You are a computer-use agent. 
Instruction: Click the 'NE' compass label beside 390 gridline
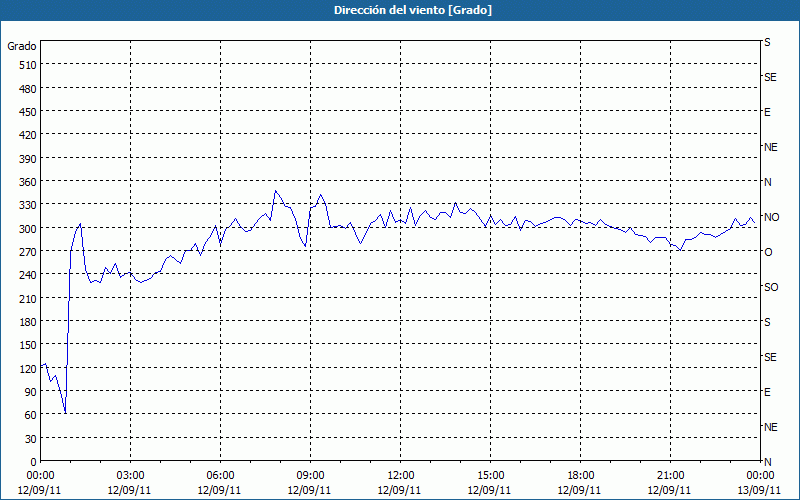[x=771, y=147]
